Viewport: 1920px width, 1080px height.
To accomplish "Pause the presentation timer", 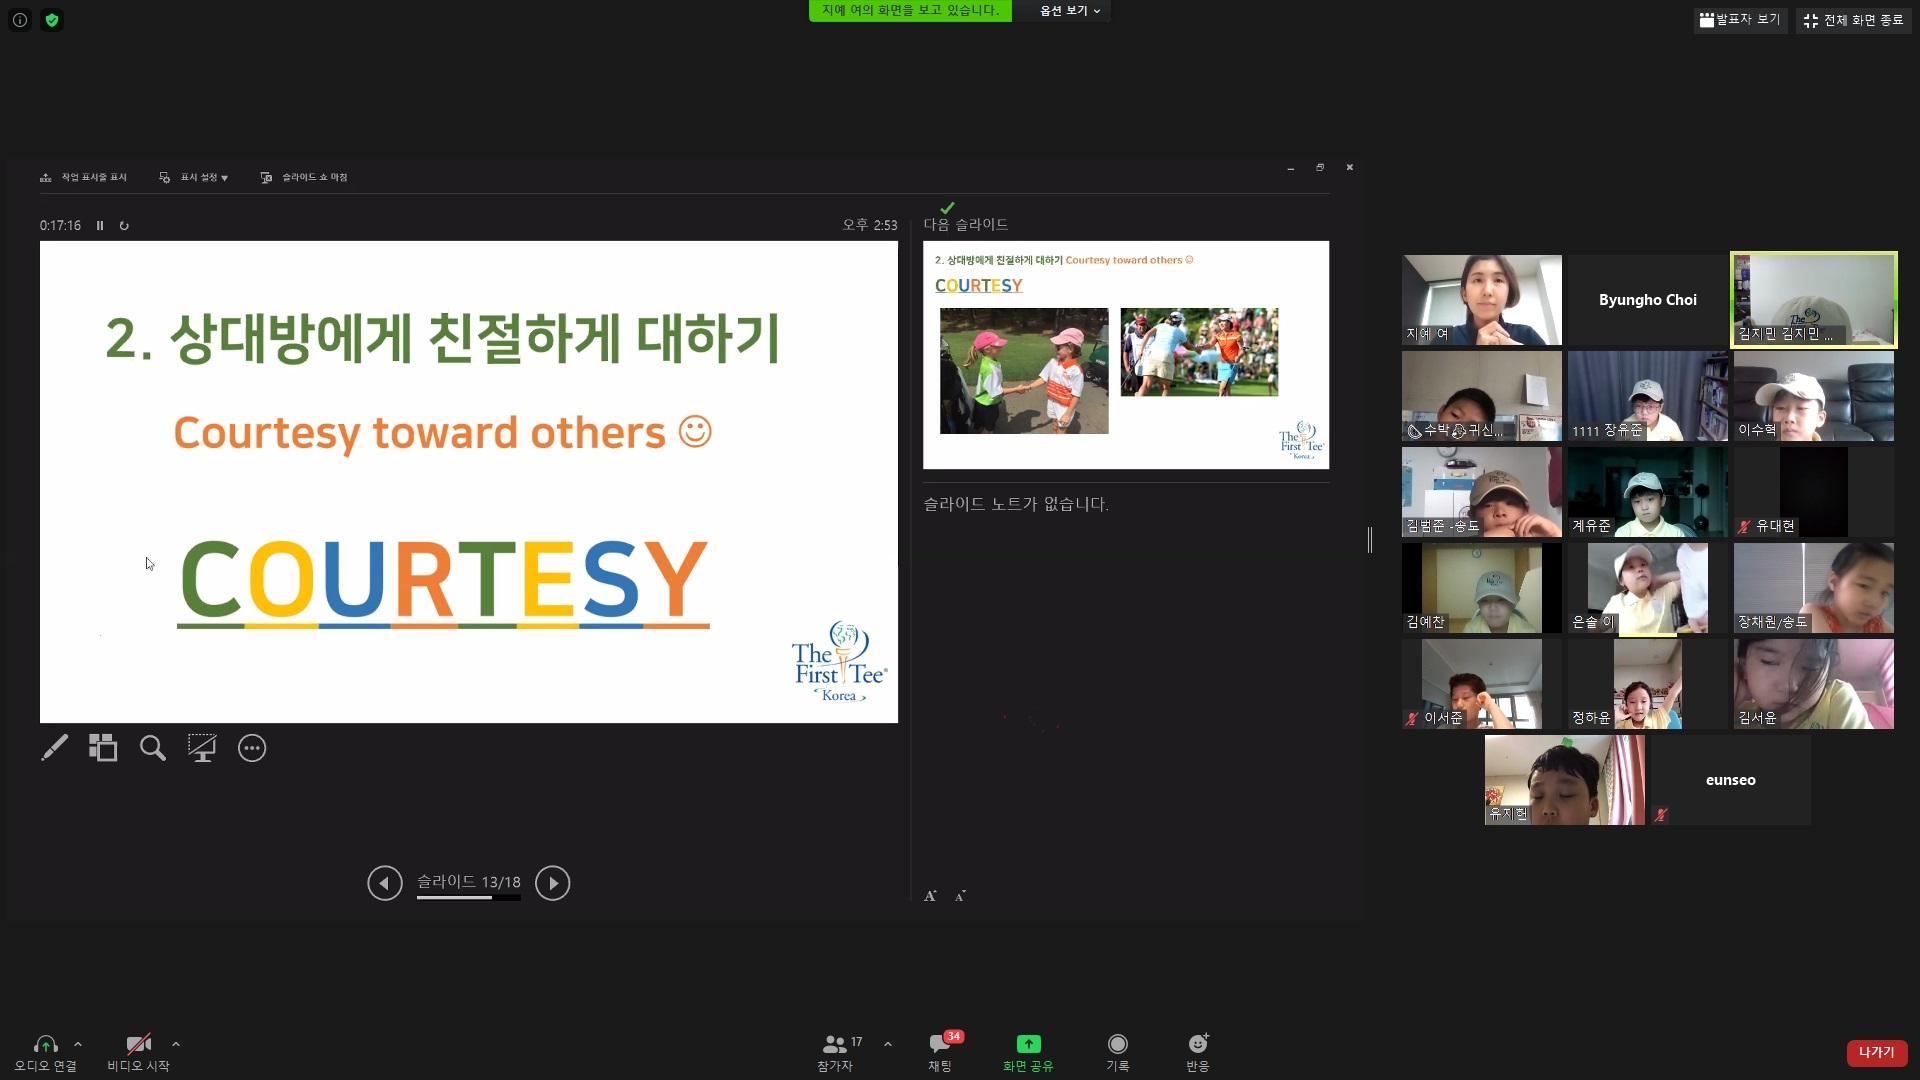I will point(100,226).
